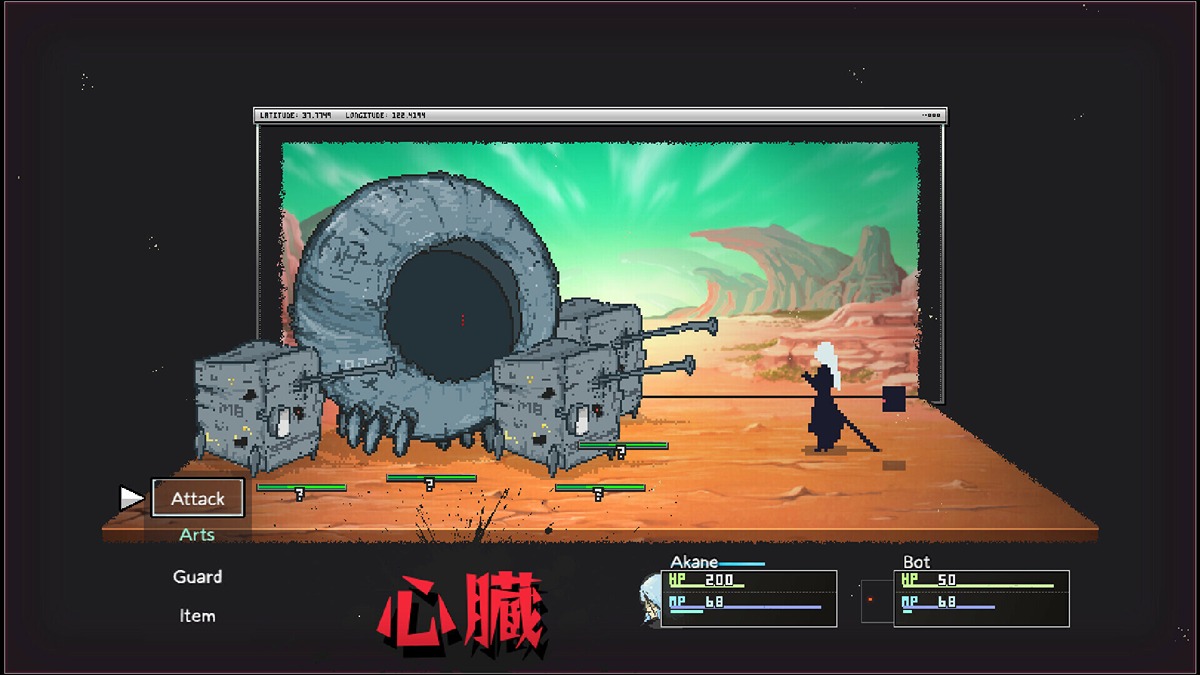Select the Akane sprite on the battlefield
Viewport: 1200px width, 675px height.
coord(826,398)
